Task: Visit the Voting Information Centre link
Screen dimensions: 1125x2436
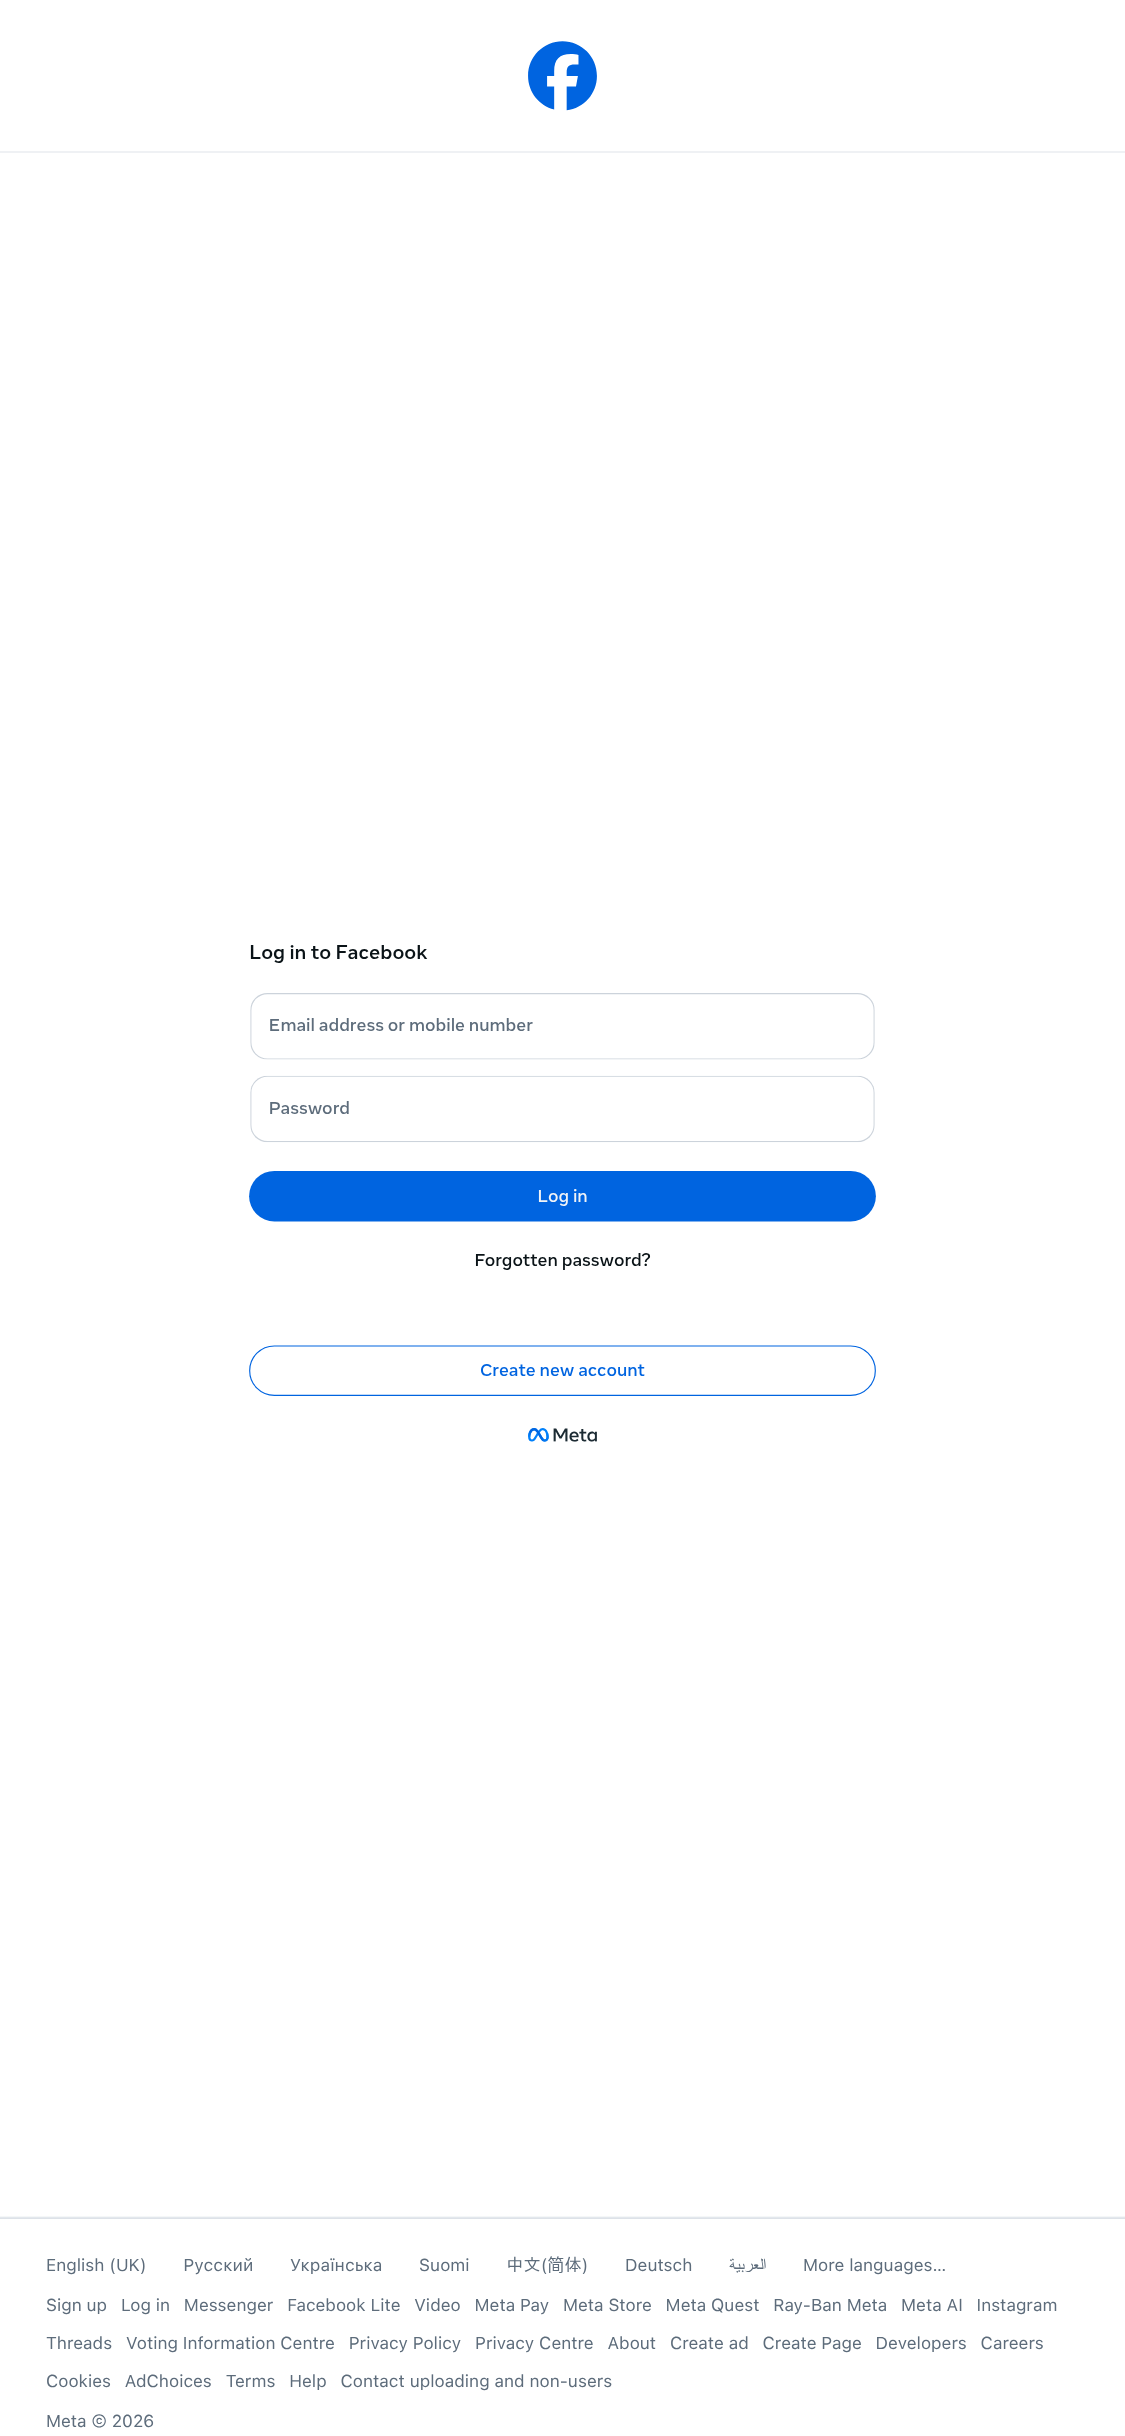Action: (x=230, y=2343)
